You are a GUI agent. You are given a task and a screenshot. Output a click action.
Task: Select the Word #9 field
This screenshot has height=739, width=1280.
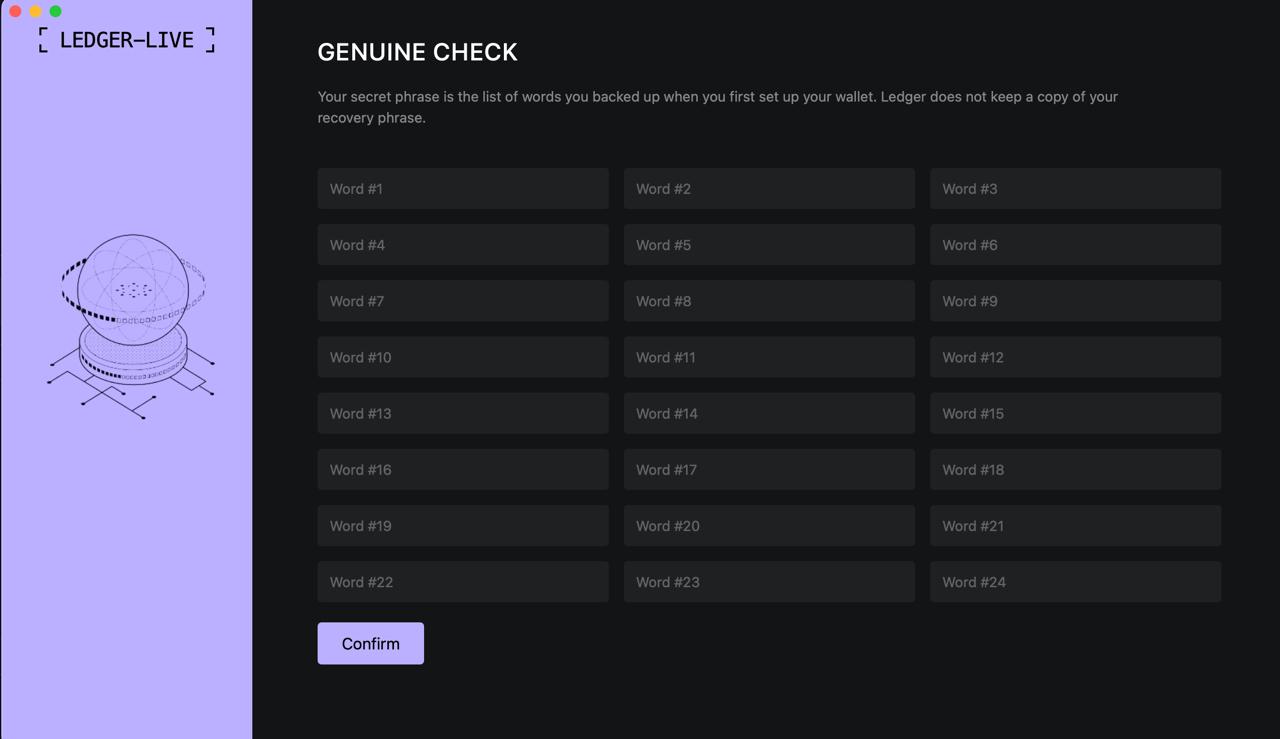click(x=1075, y=301)
